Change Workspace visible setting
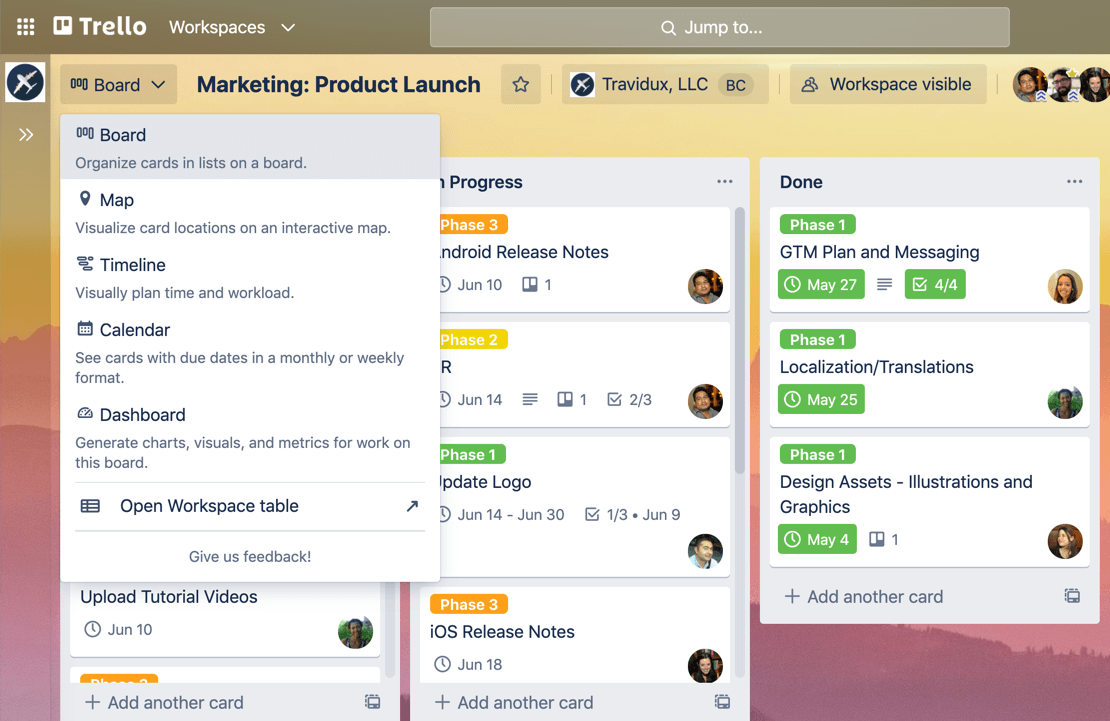The height and width of the screenshot is (721, 1110). click(x=887, y=84)
